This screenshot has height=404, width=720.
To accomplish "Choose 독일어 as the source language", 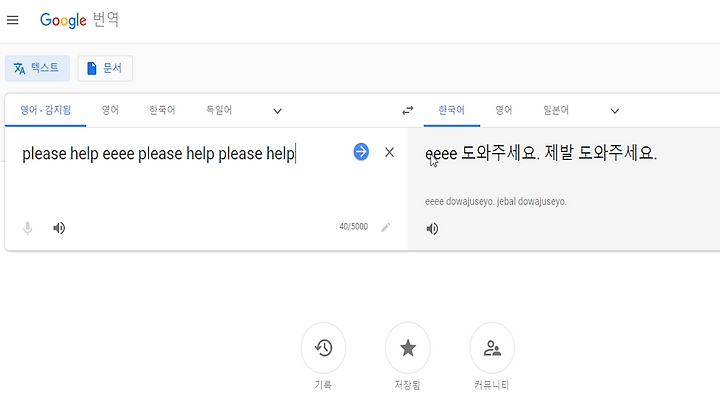I will pyautogui.click(x=219, y=110).
